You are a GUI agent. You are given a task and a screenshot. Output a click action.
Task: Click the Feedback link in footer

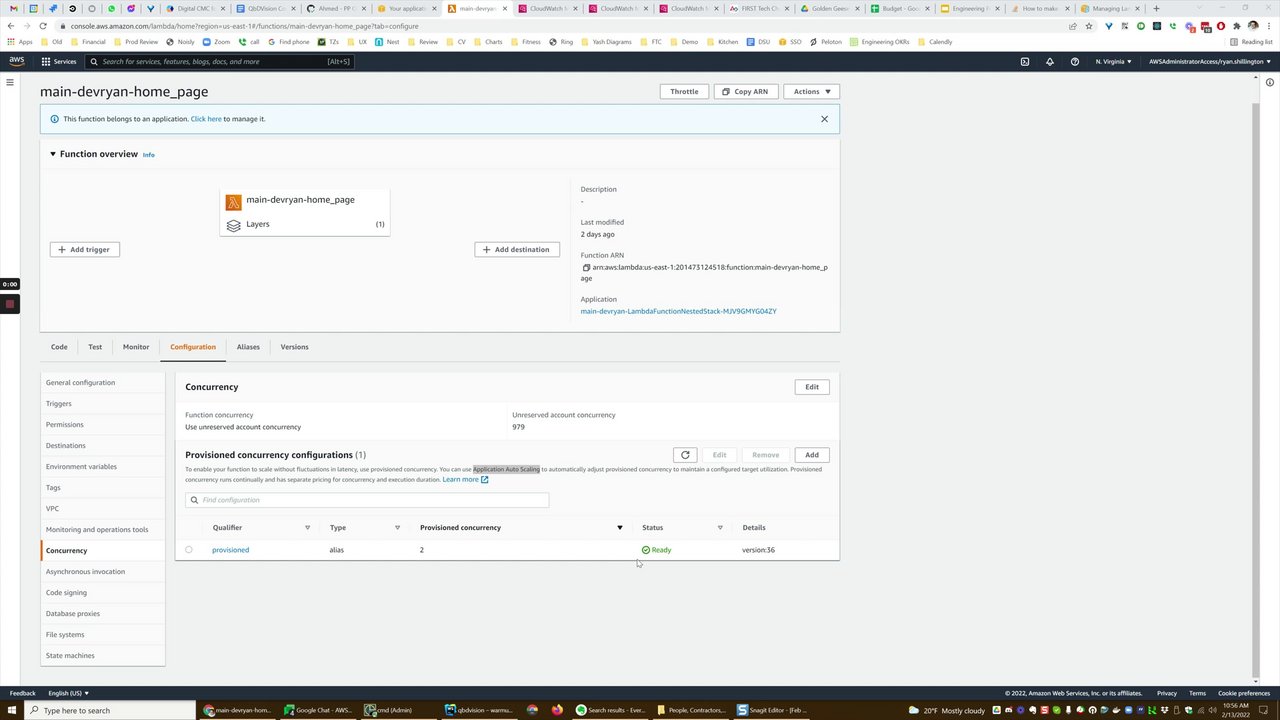point(22,693)
